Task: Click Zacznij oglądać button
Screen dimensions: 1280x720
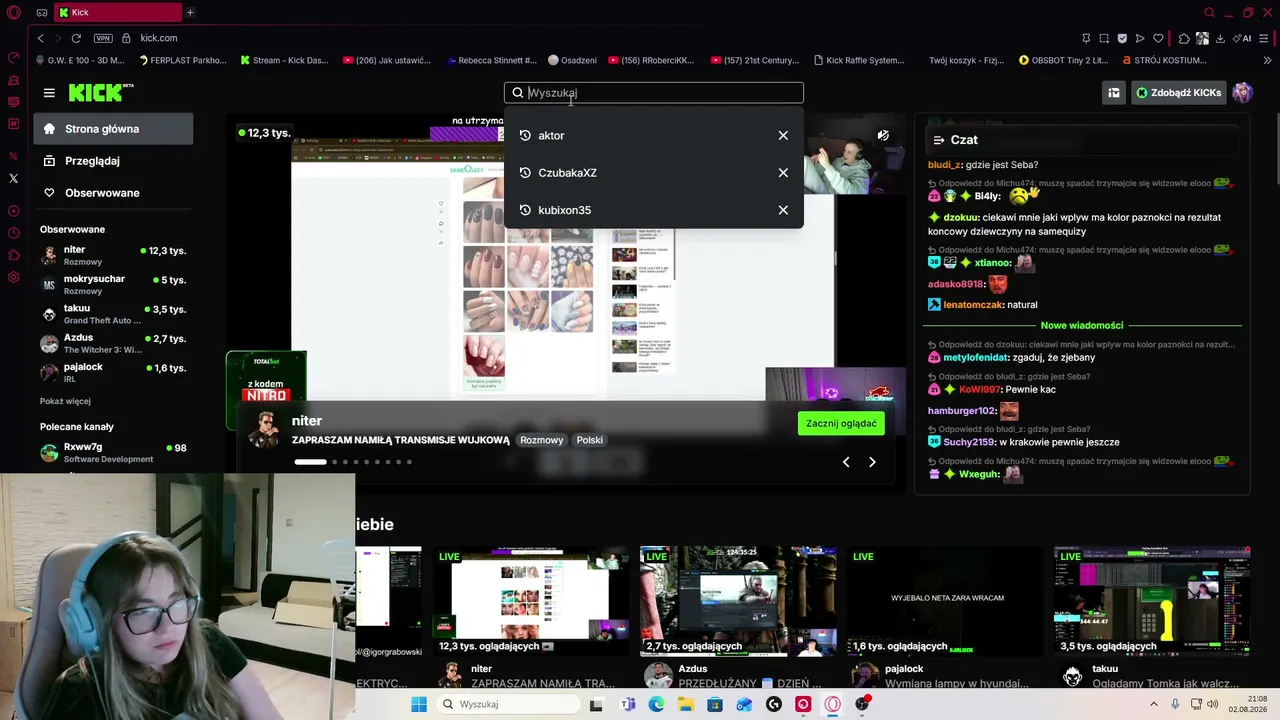Action: (841, 423)
